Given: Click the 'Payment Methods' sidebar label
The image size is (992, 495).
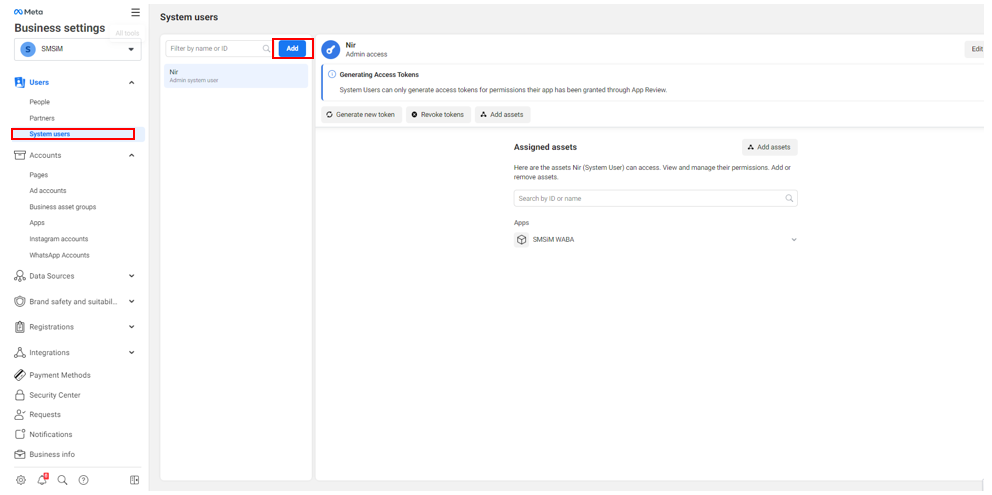Looking at the screenshot, I should (60, 375).
